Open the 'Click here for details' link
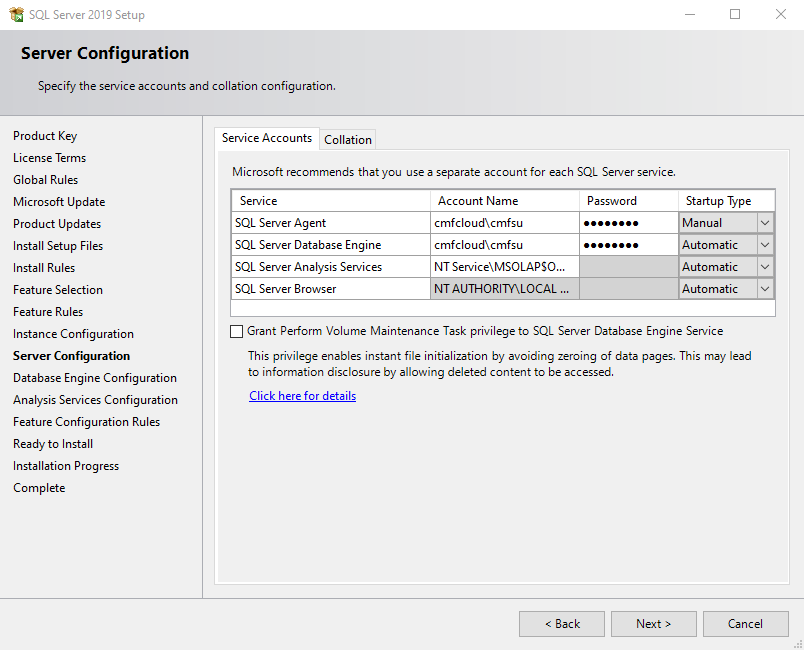The image size is (804, 650). click(x=302, y=396)
